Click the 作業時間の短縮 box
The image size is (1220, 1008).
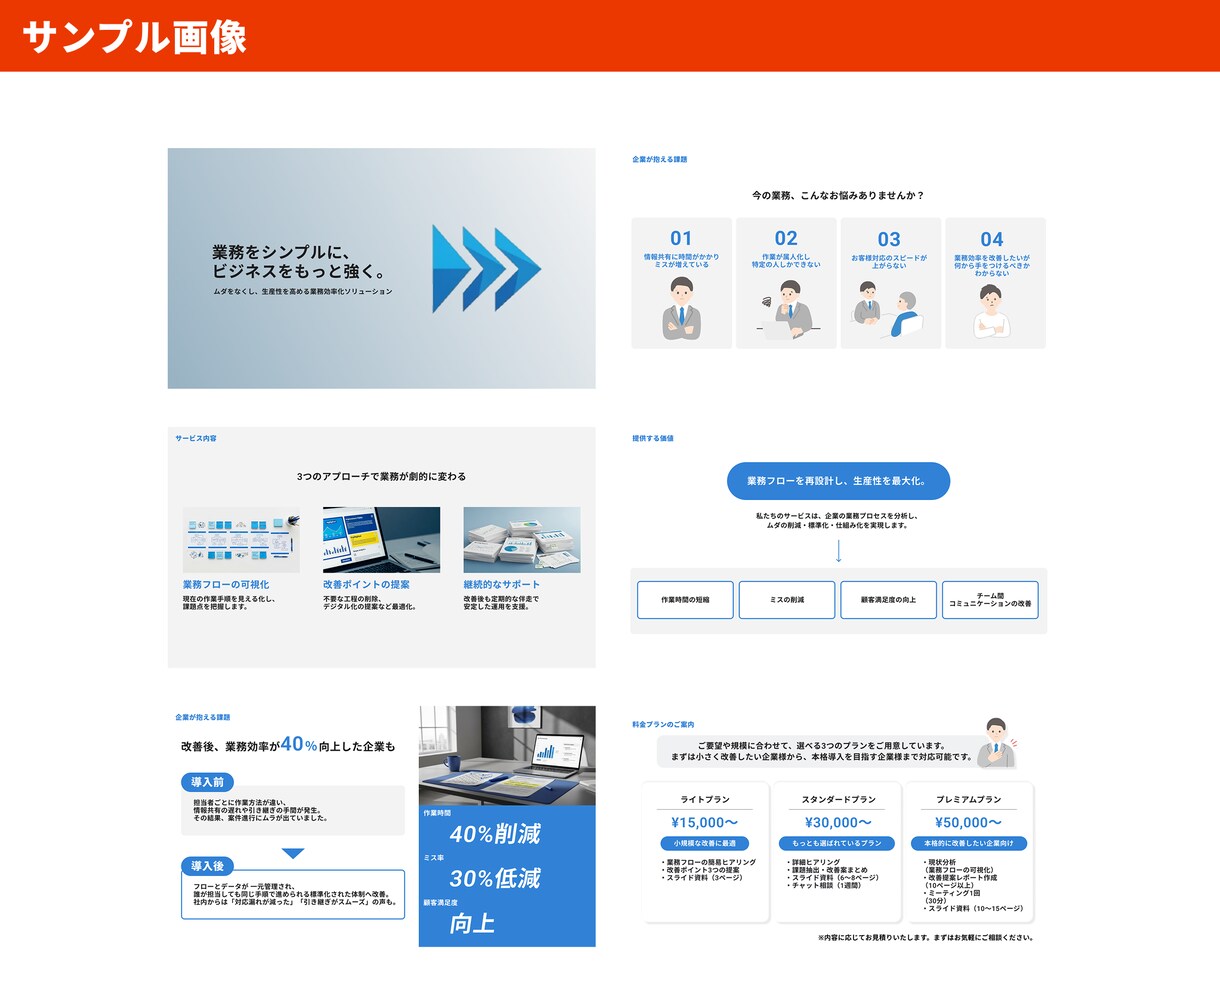(685, 600)
